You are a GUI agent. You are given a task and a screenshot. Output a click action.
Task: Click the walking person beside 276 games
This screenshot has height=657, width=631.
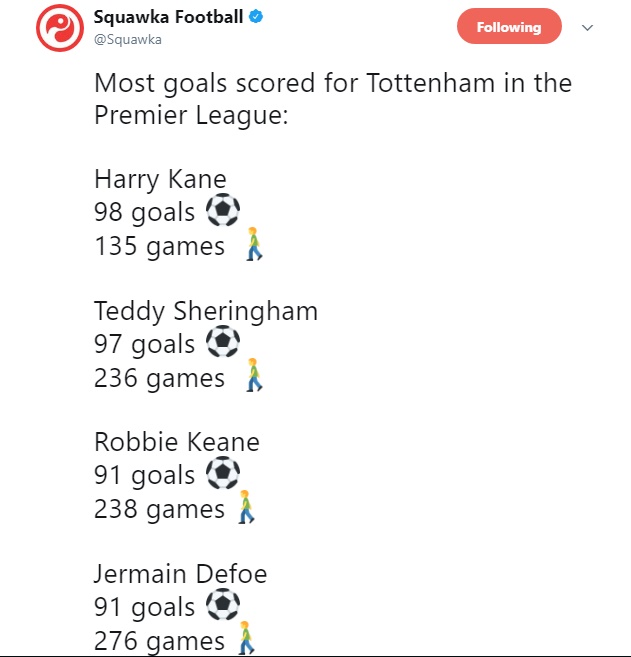[246, 638]
